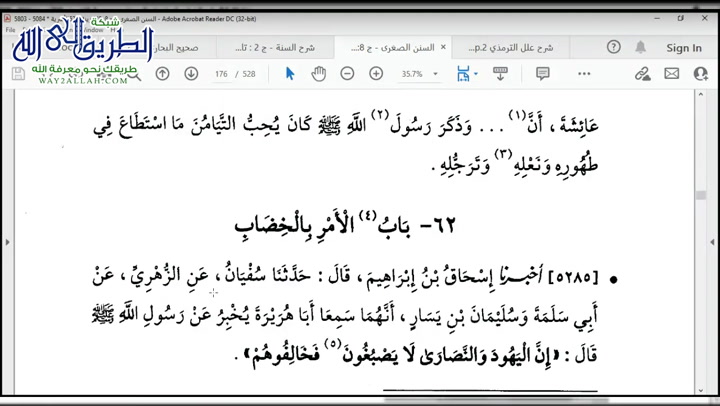Expand the page fit options arrow
Screen dimensions: 720x406
click(x=476, y=74)
